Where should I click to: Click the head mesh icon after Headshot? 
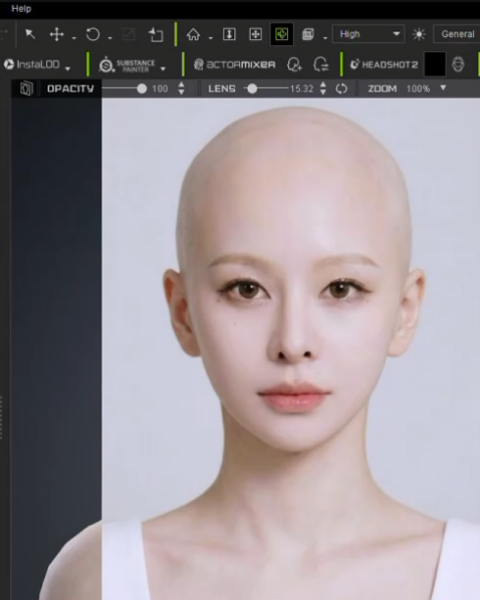tap(458, 65)
